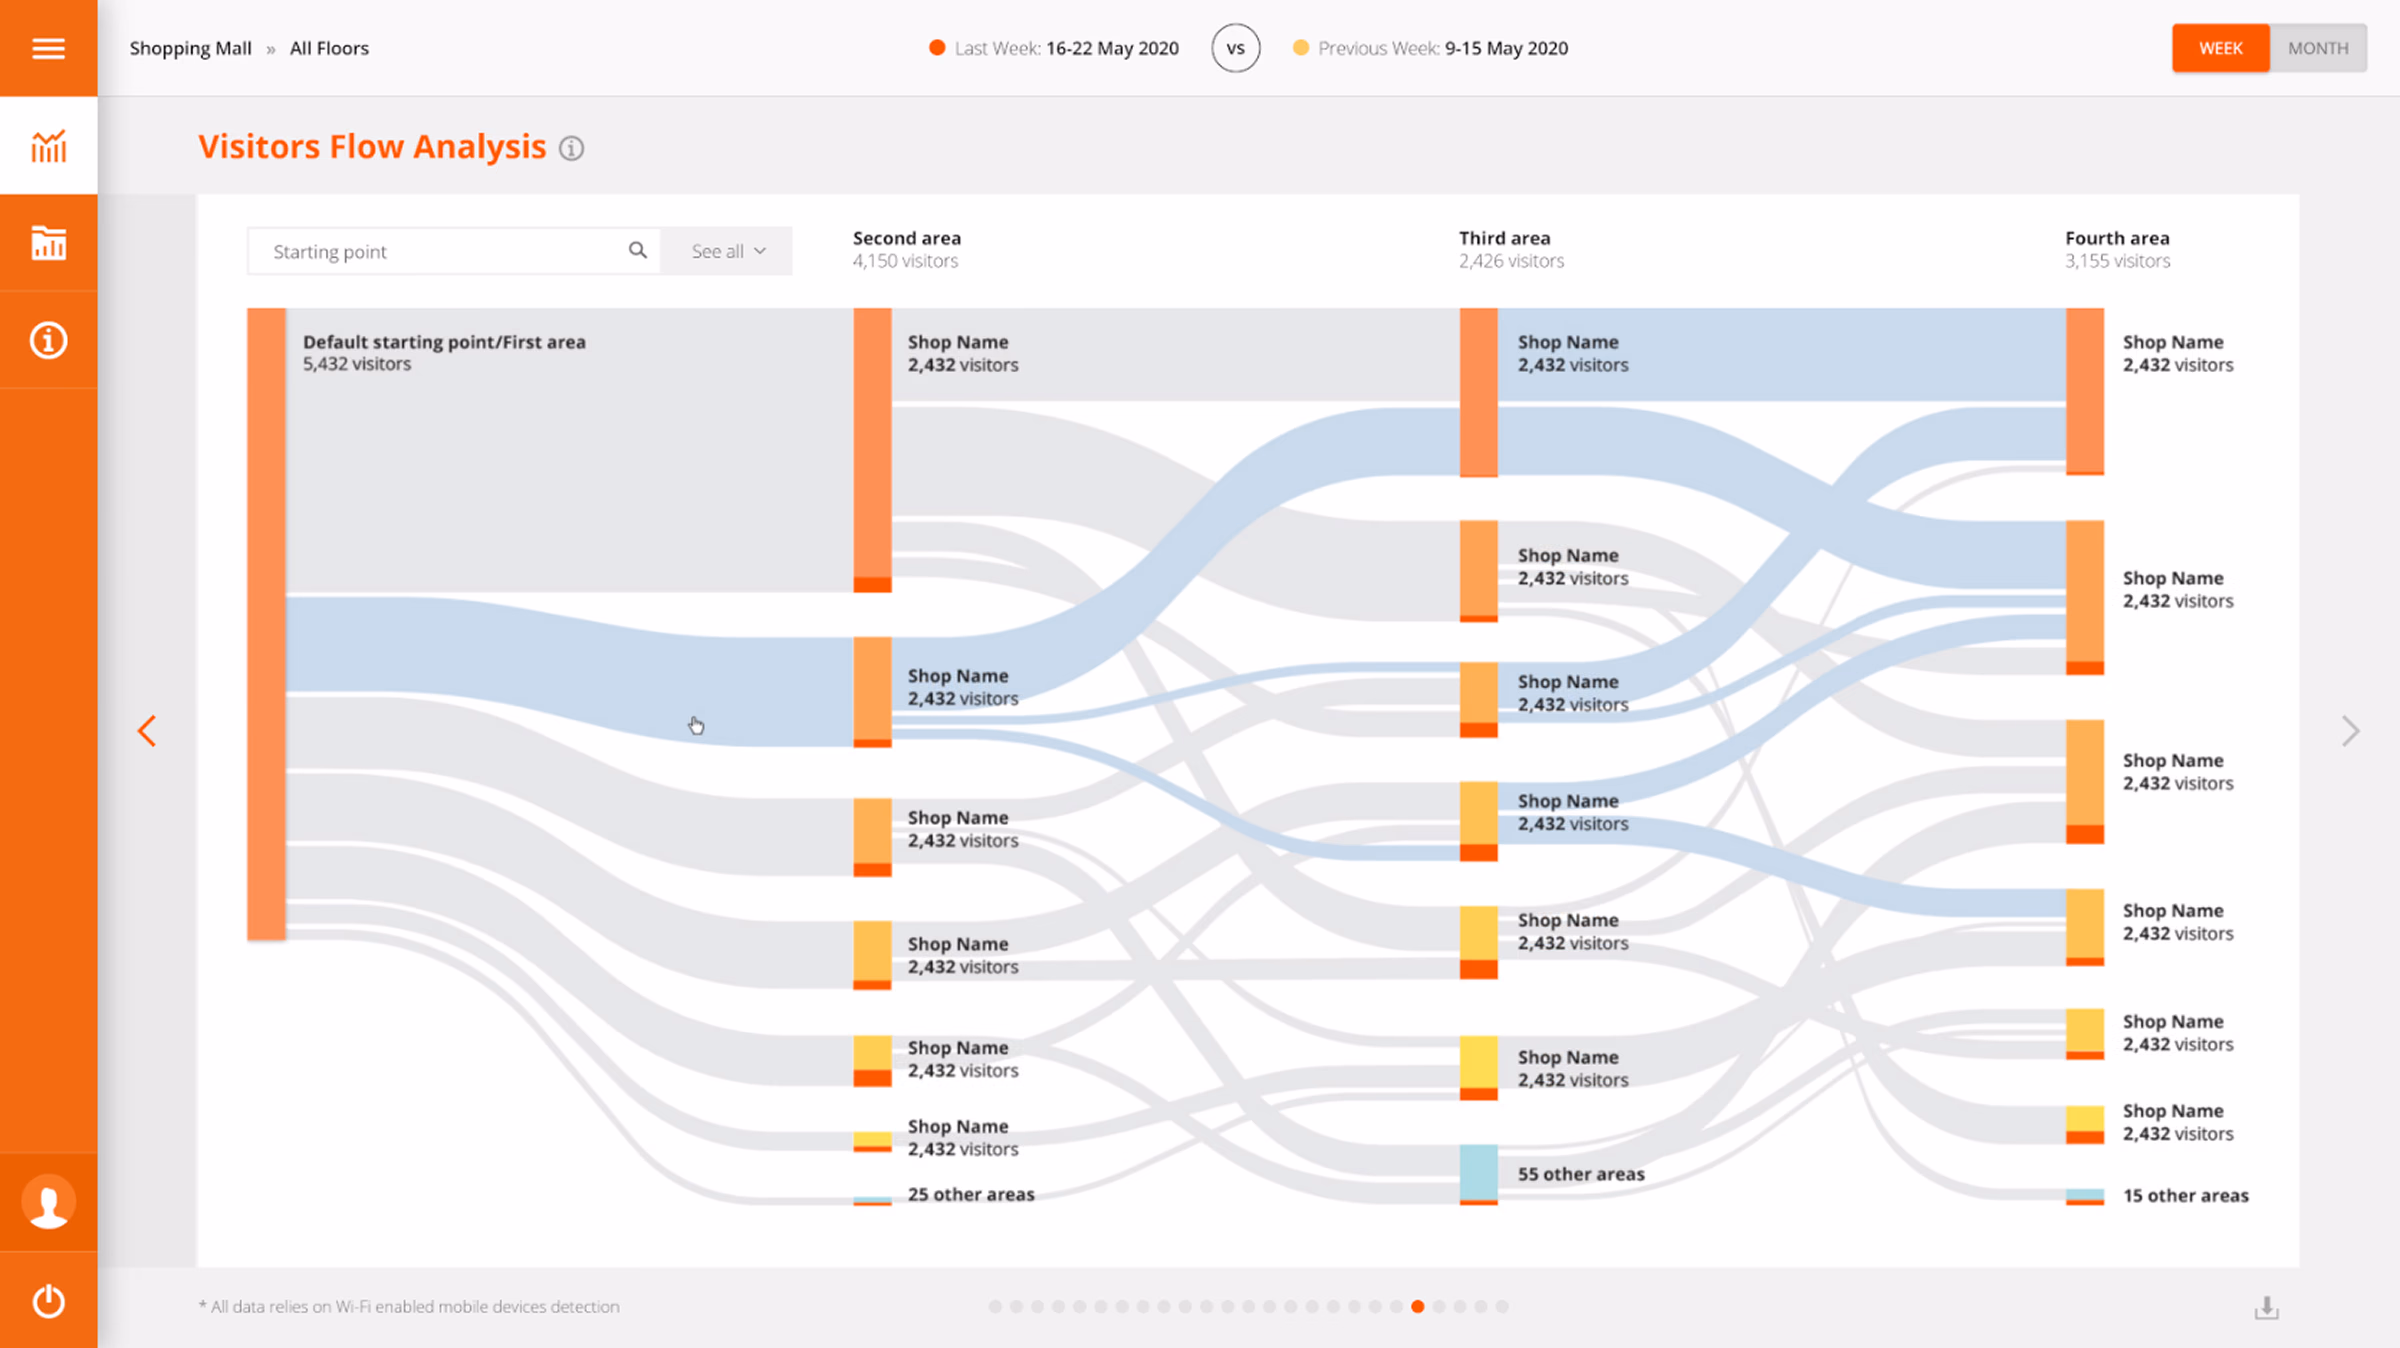Click Wi-Fi data detection footnote
Image resolution: width=2400 pixels, height=1348 pixels.
[x=409, y=1306]
